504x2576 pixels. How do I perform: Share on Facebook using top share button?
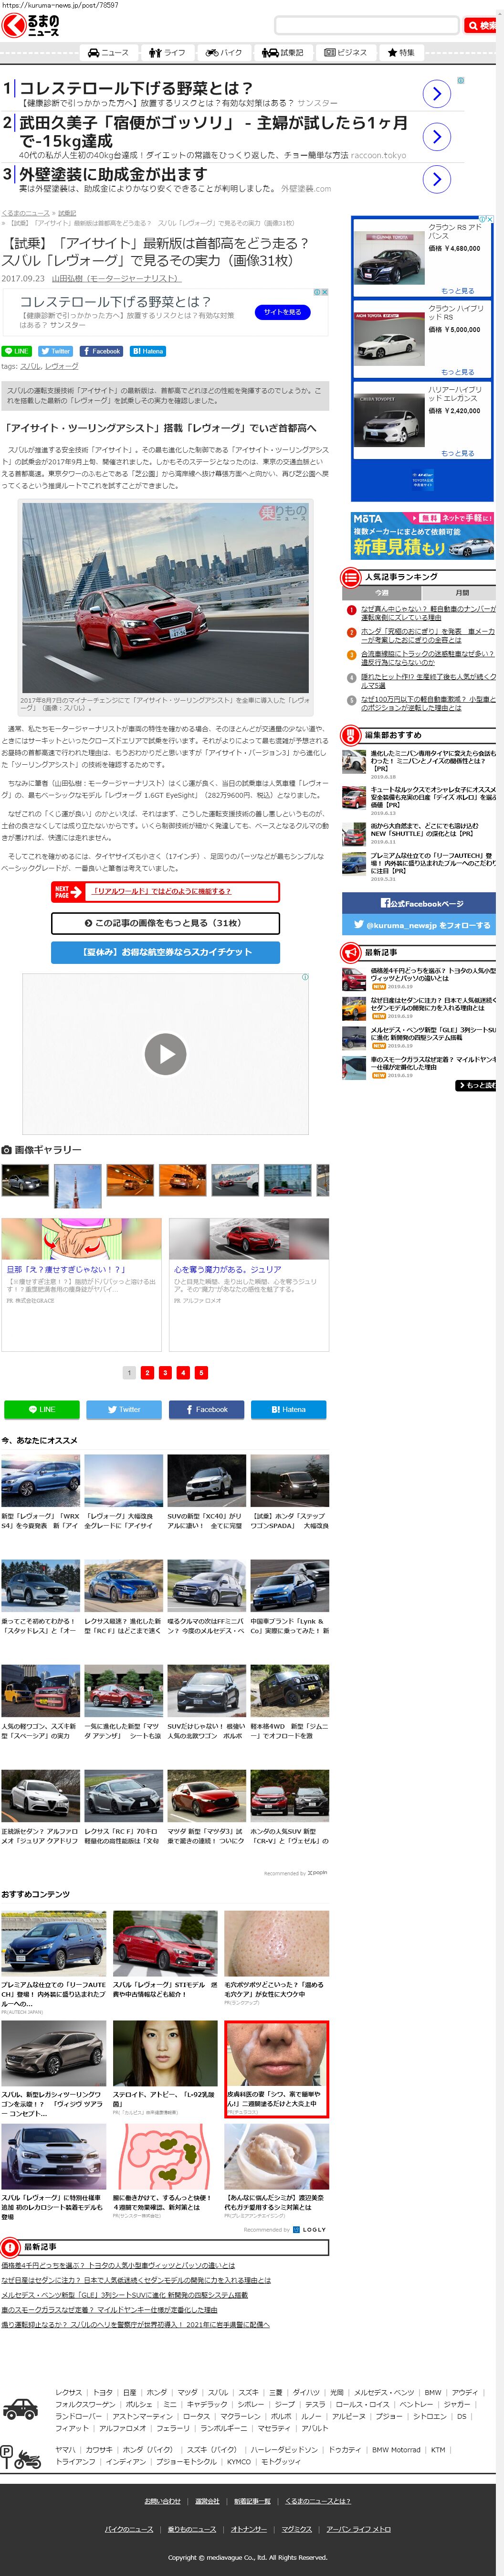point(101,351)
